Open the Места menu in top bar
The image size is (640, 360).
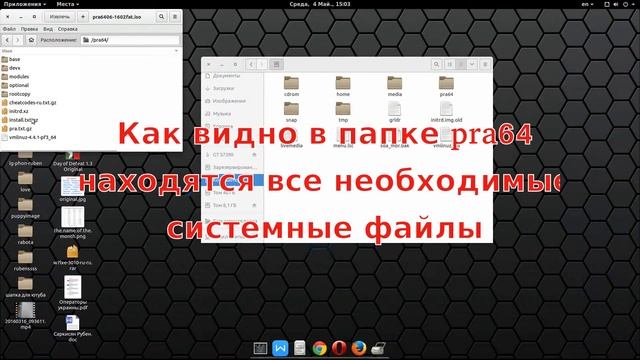(67, 4)
